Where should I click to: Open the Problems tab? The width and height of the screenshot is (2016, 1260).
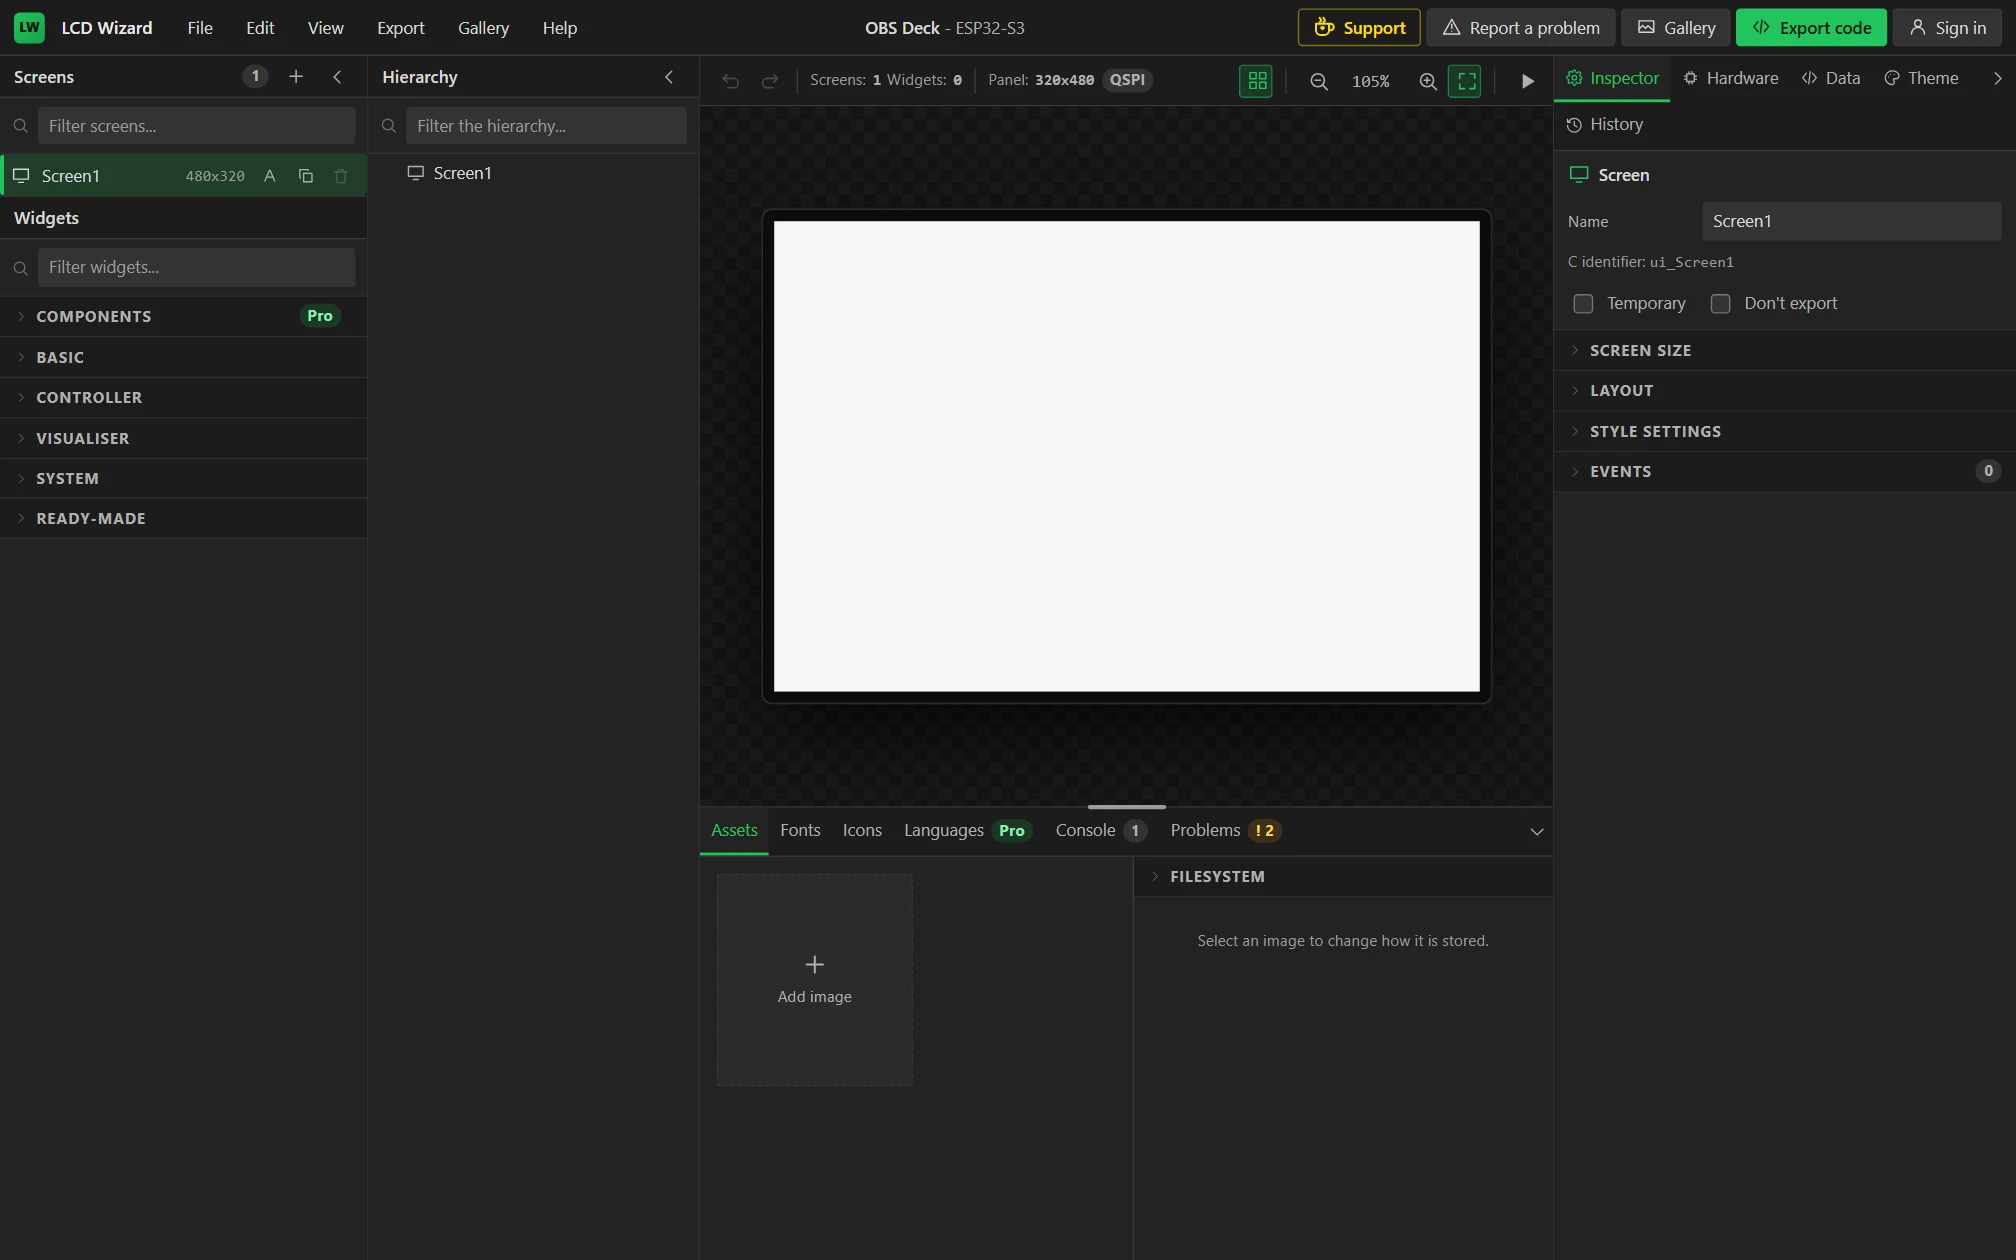(x=1225, y=830)
